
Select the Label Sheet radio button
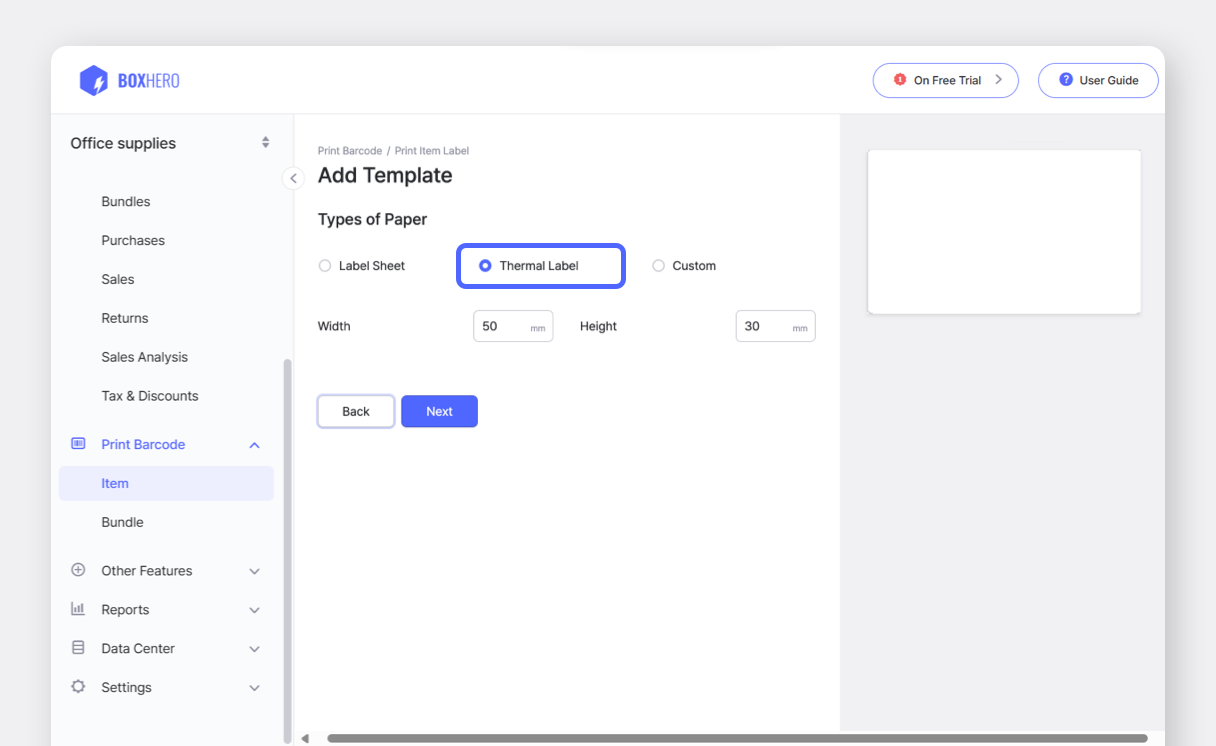click(325, 266)
